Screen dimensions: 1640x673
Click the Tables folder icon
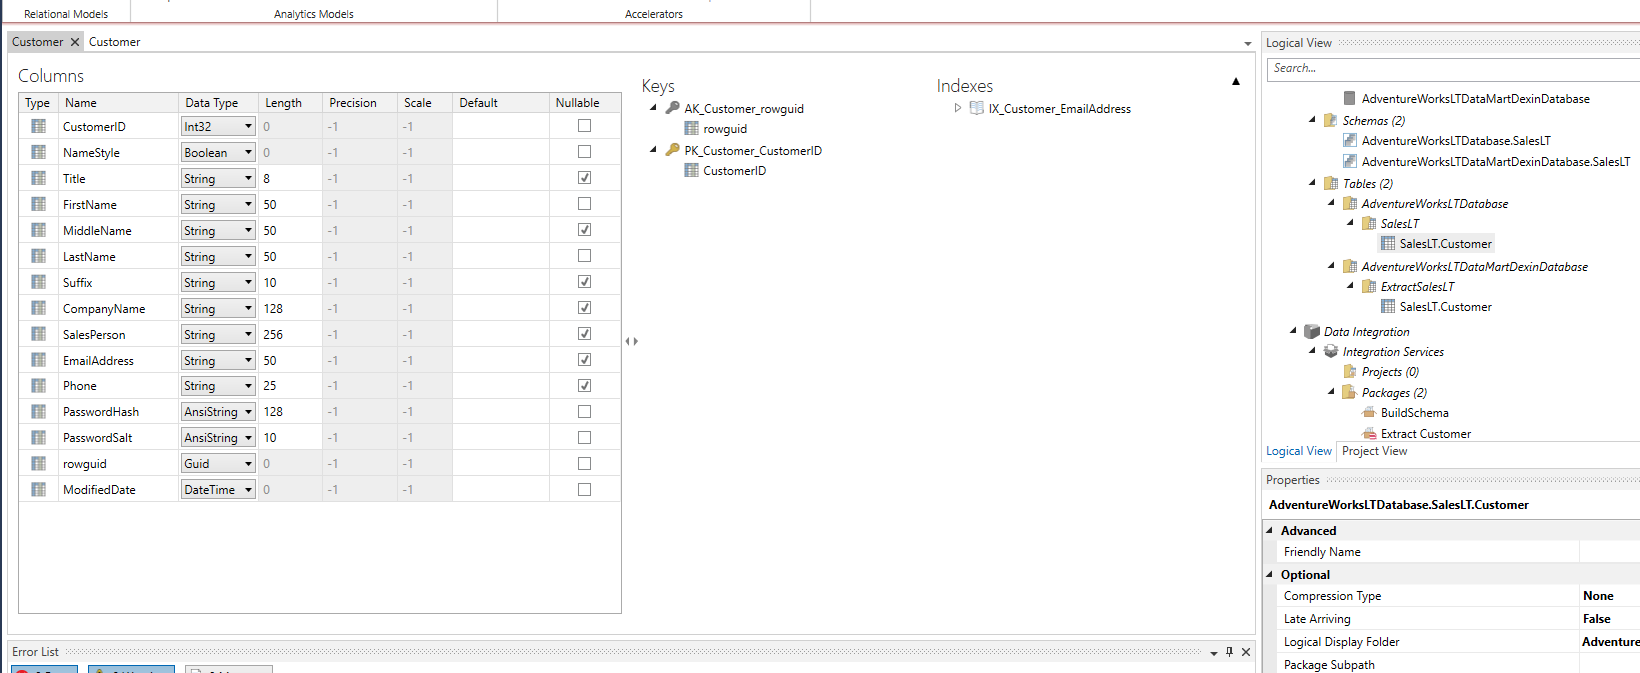coord(1330,183)
